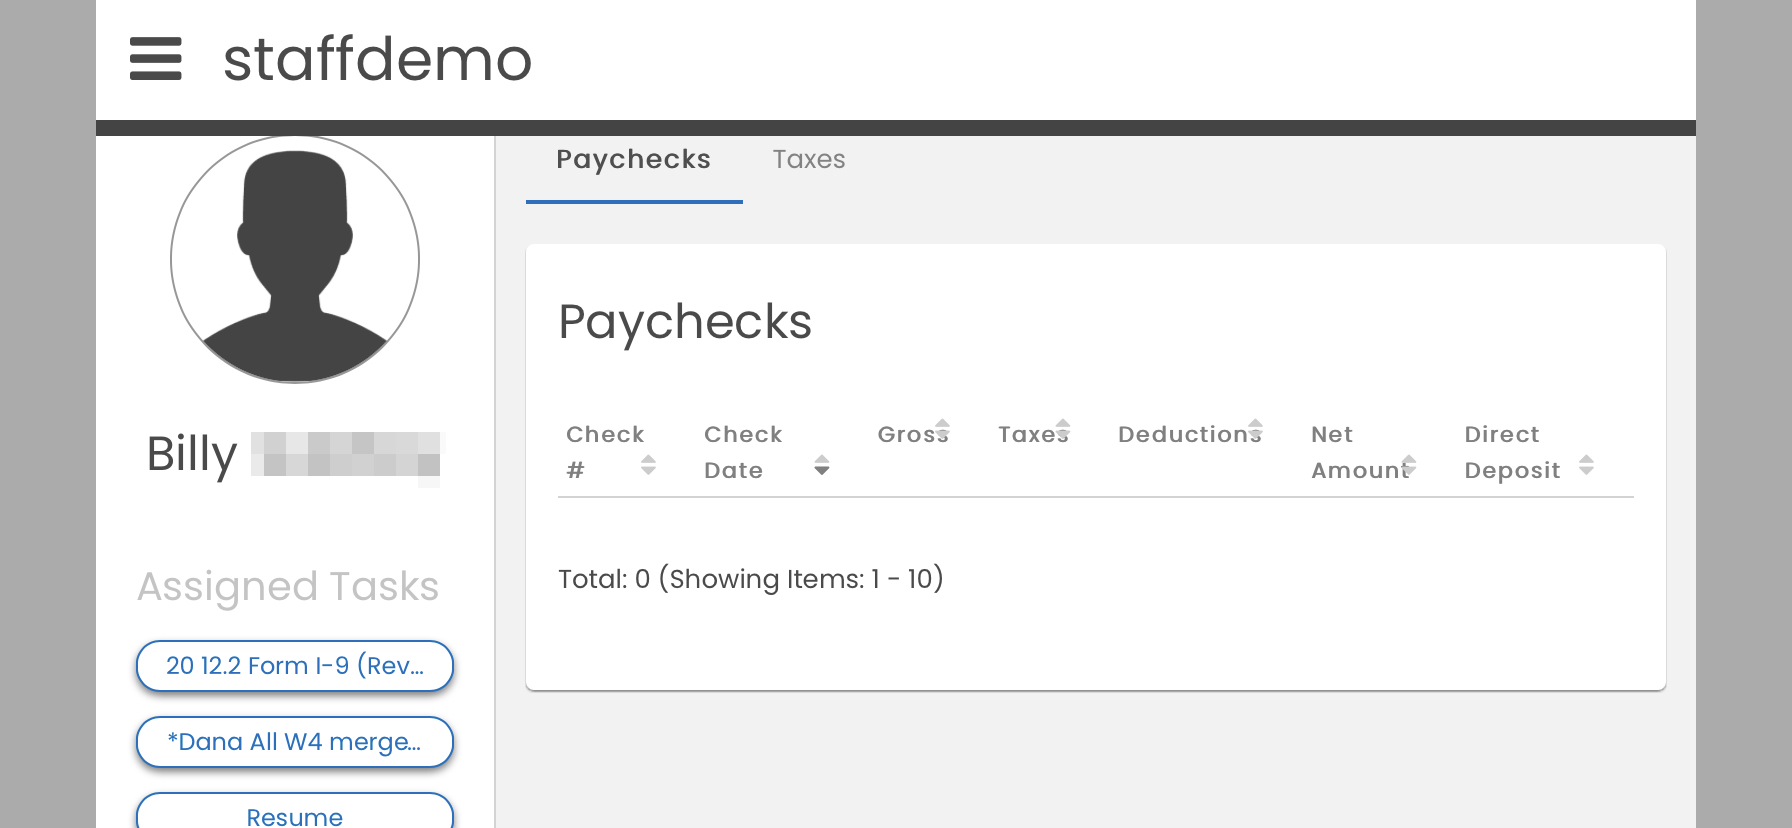Click the Resume task button

pos(295,814)
